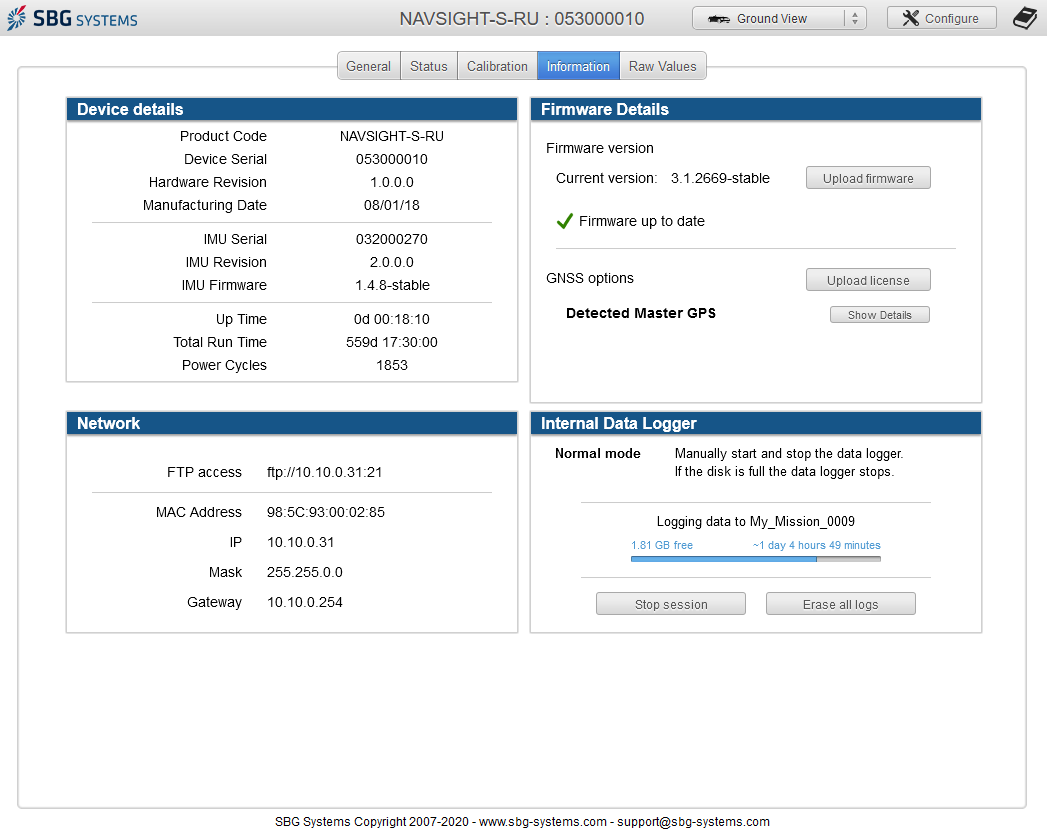Switch to the General tab
1047x834 pixels.
click(x=369, y=66)
